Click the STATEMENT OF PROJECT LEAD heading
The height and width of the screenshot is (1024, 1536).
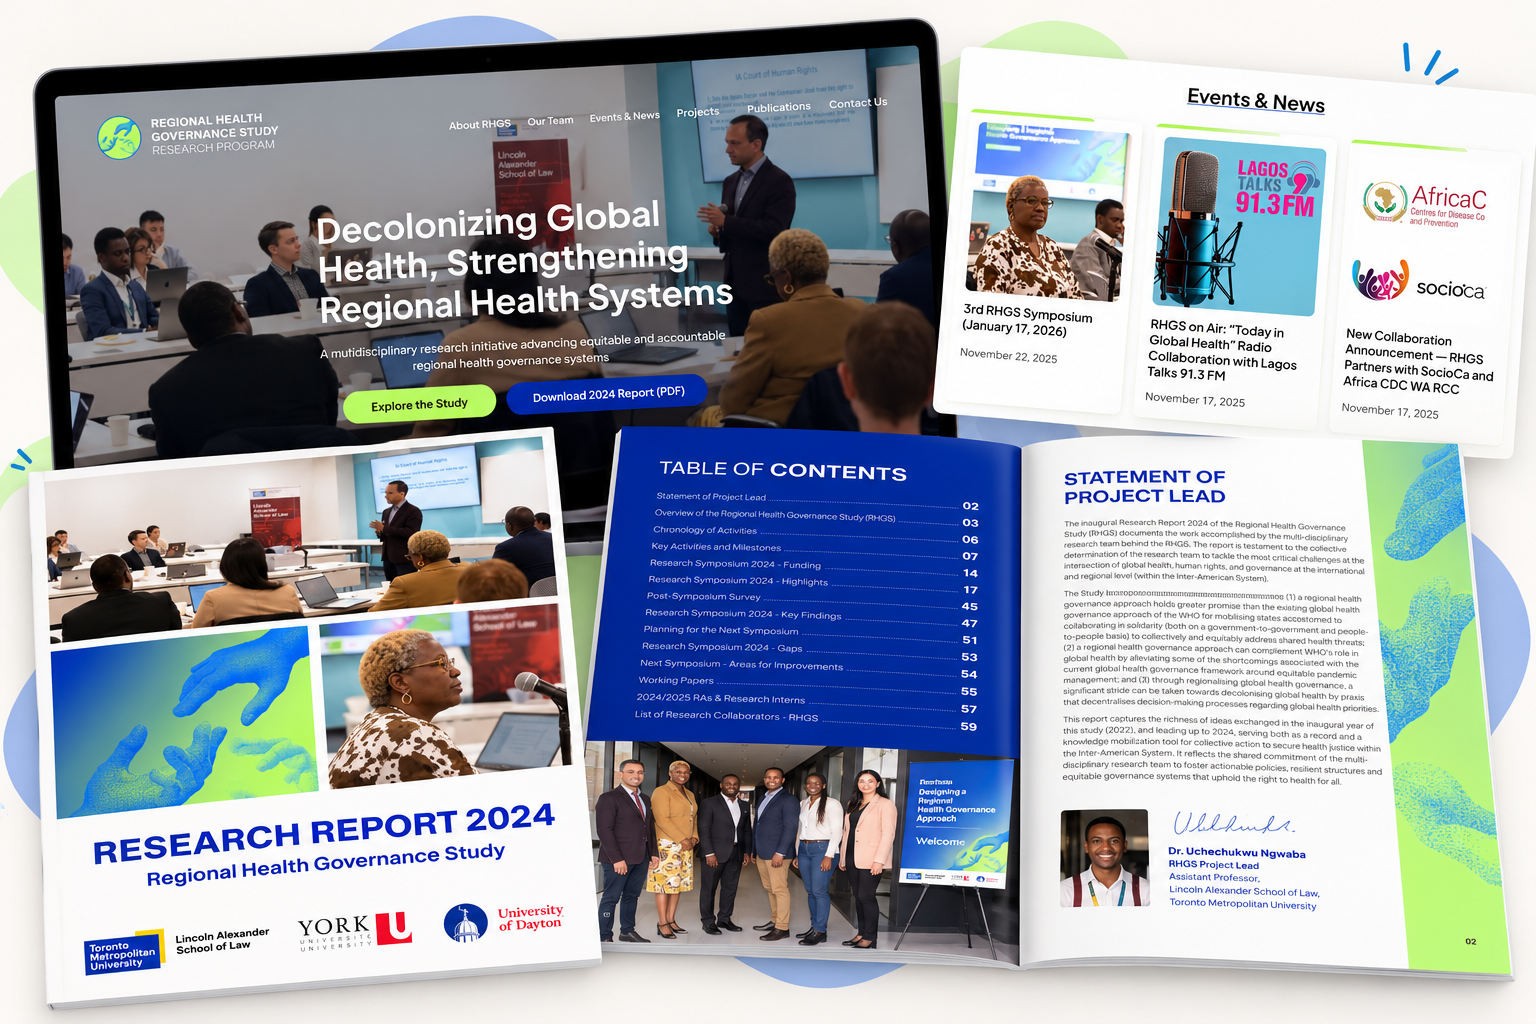[x=1145, y=487]
